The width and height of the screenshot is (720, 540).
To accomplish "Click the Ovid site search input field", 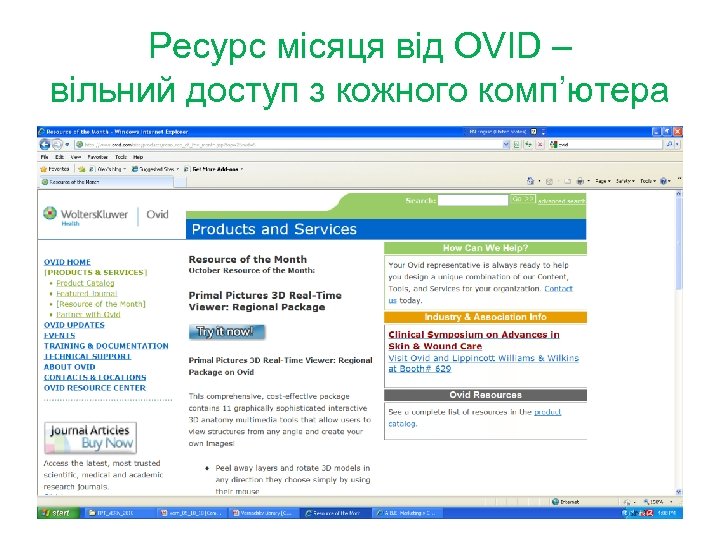I will 473,200.
